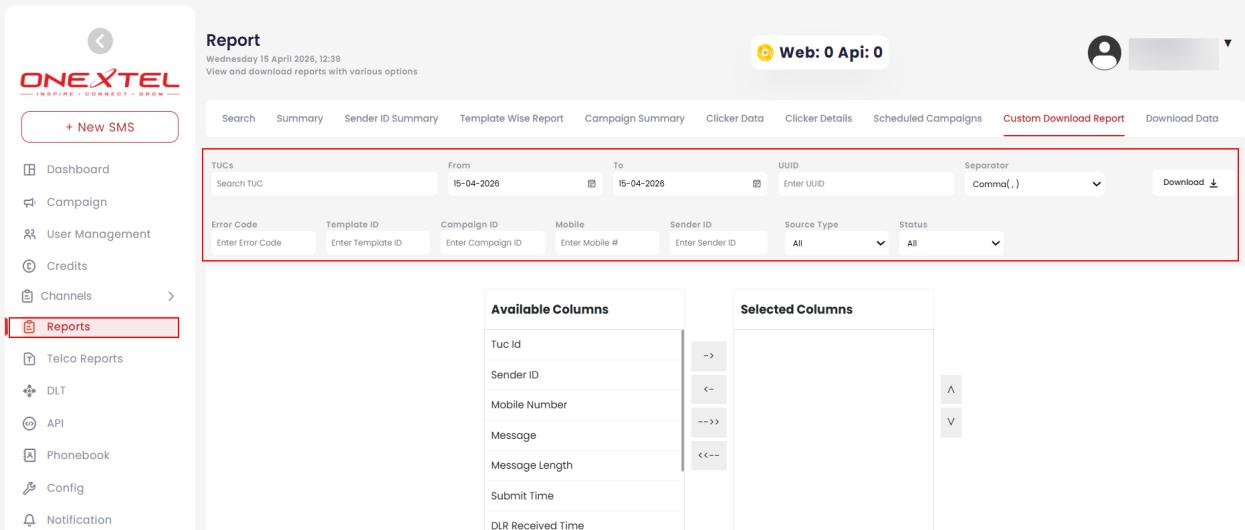Click the Available Columns list scrollbar
Viewport: 1245px width, 530px height.
pyautogui.click(x=683, y=400)
